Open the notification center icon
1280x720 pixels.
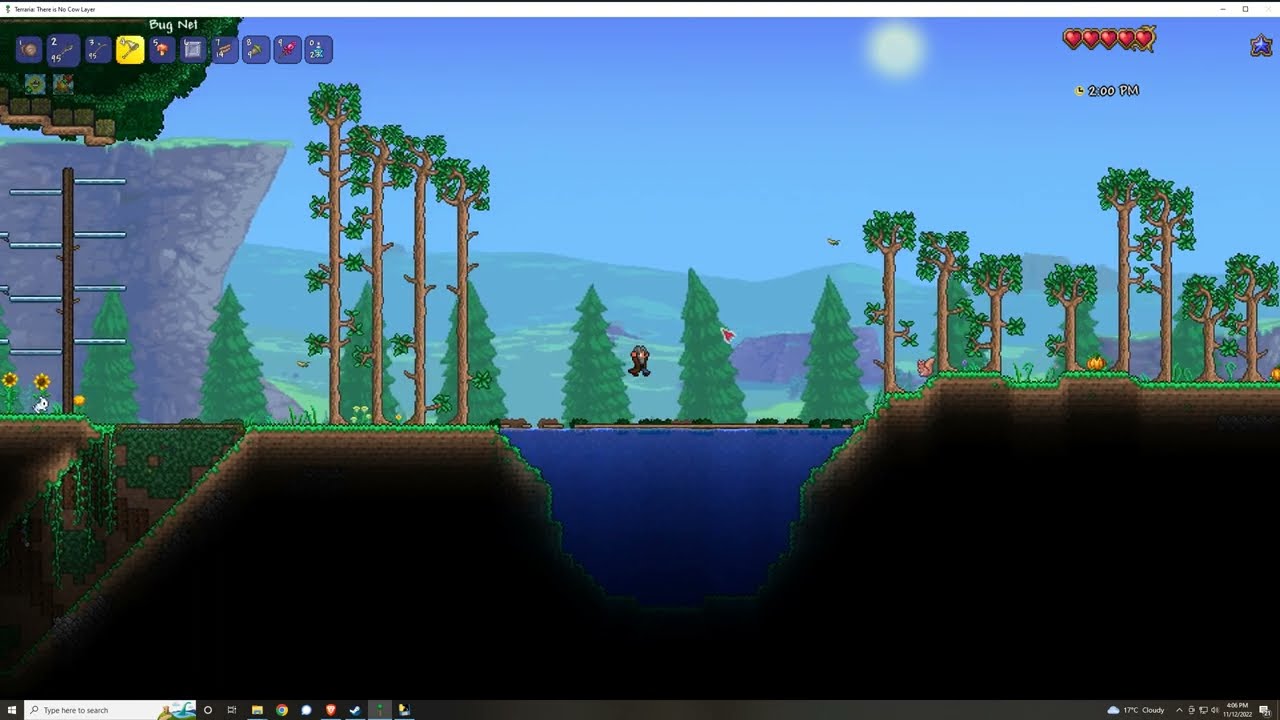(x=1265, y=710)
